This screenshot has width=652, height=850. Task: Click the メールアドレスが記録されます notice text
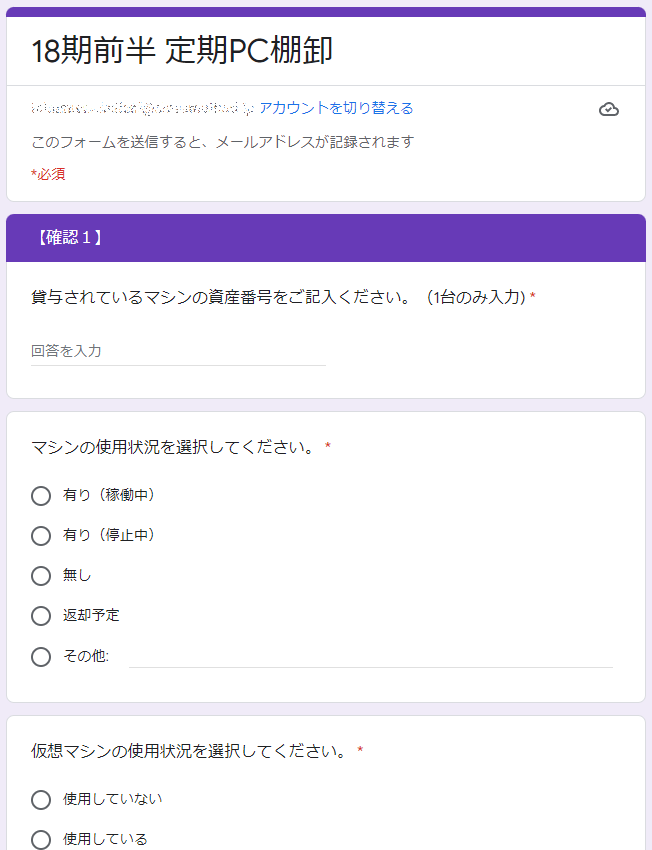(x=223, y=142)
